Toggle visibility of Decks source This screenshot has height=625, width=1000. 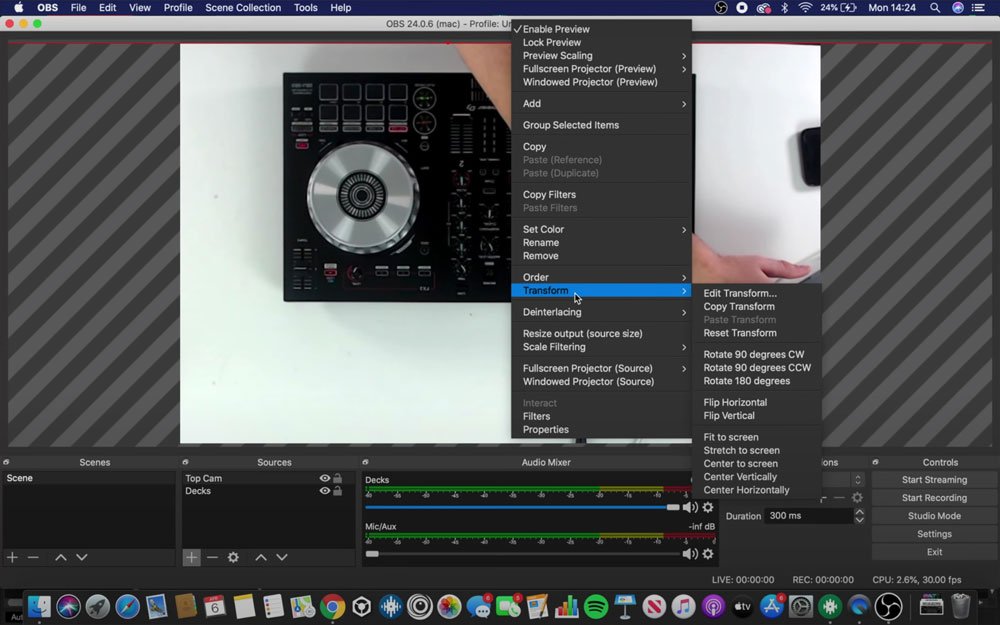(324, 491)
